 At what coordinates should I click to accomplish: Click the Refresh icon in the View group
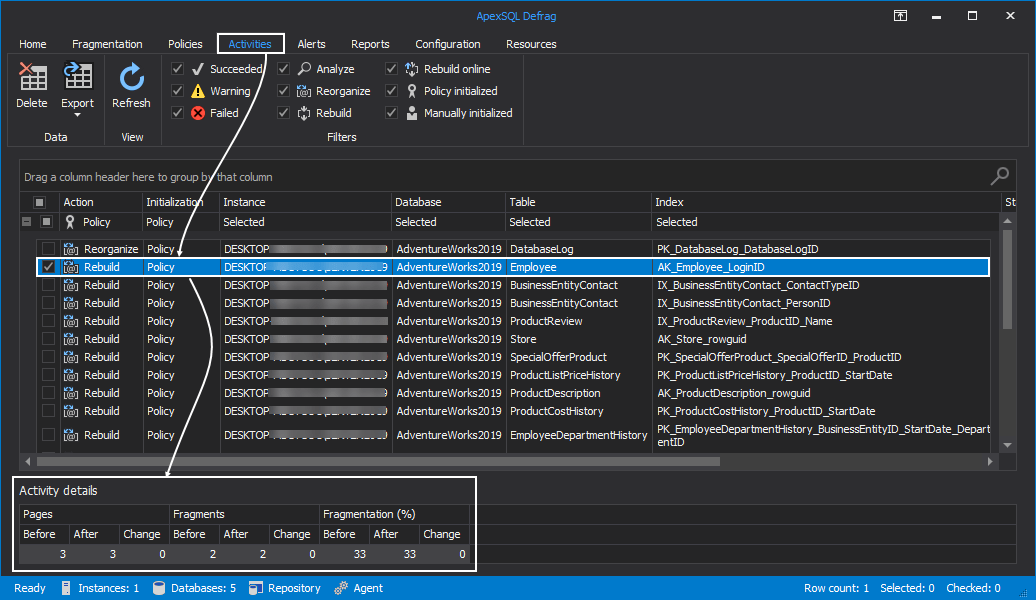(x=131, y=76)
